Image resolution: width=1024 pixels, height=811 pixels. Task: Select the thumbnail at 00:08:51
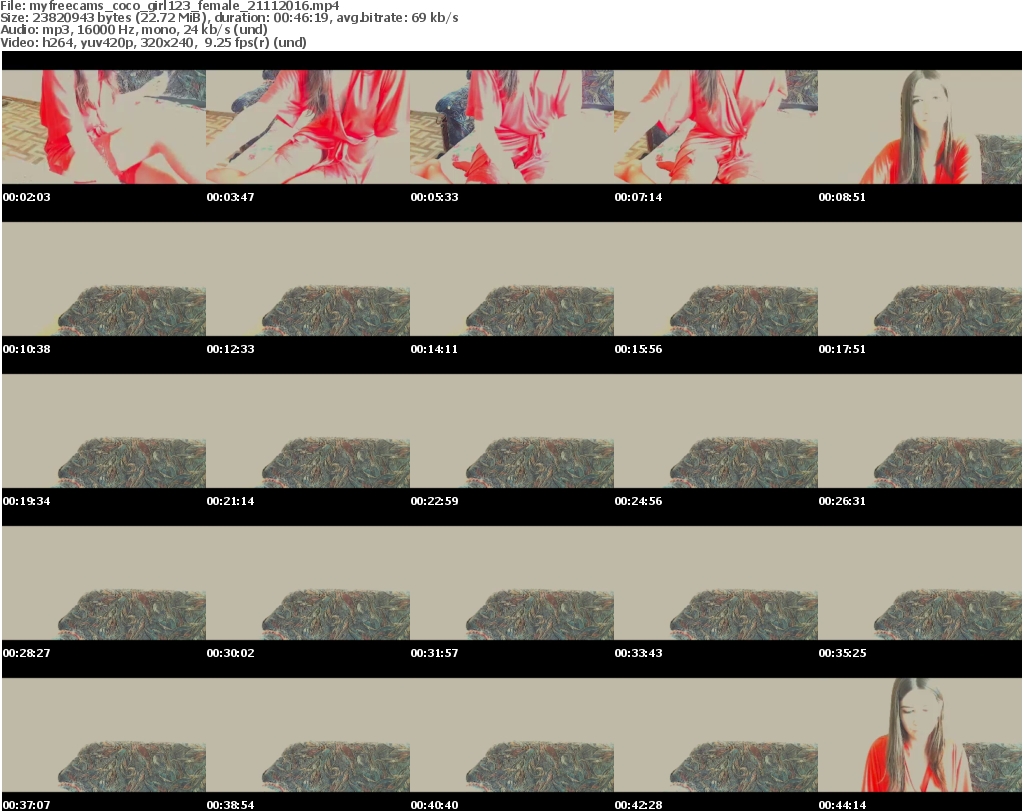click(x=920, y=127)
